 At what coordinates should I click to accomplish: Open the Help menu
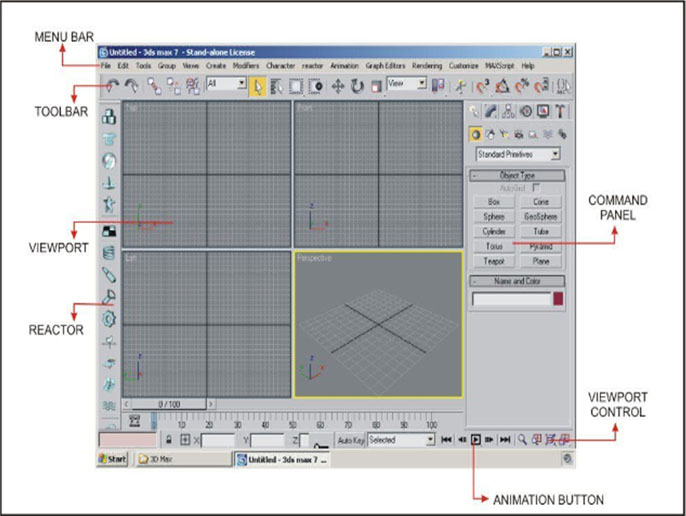[x=528, y=66]
